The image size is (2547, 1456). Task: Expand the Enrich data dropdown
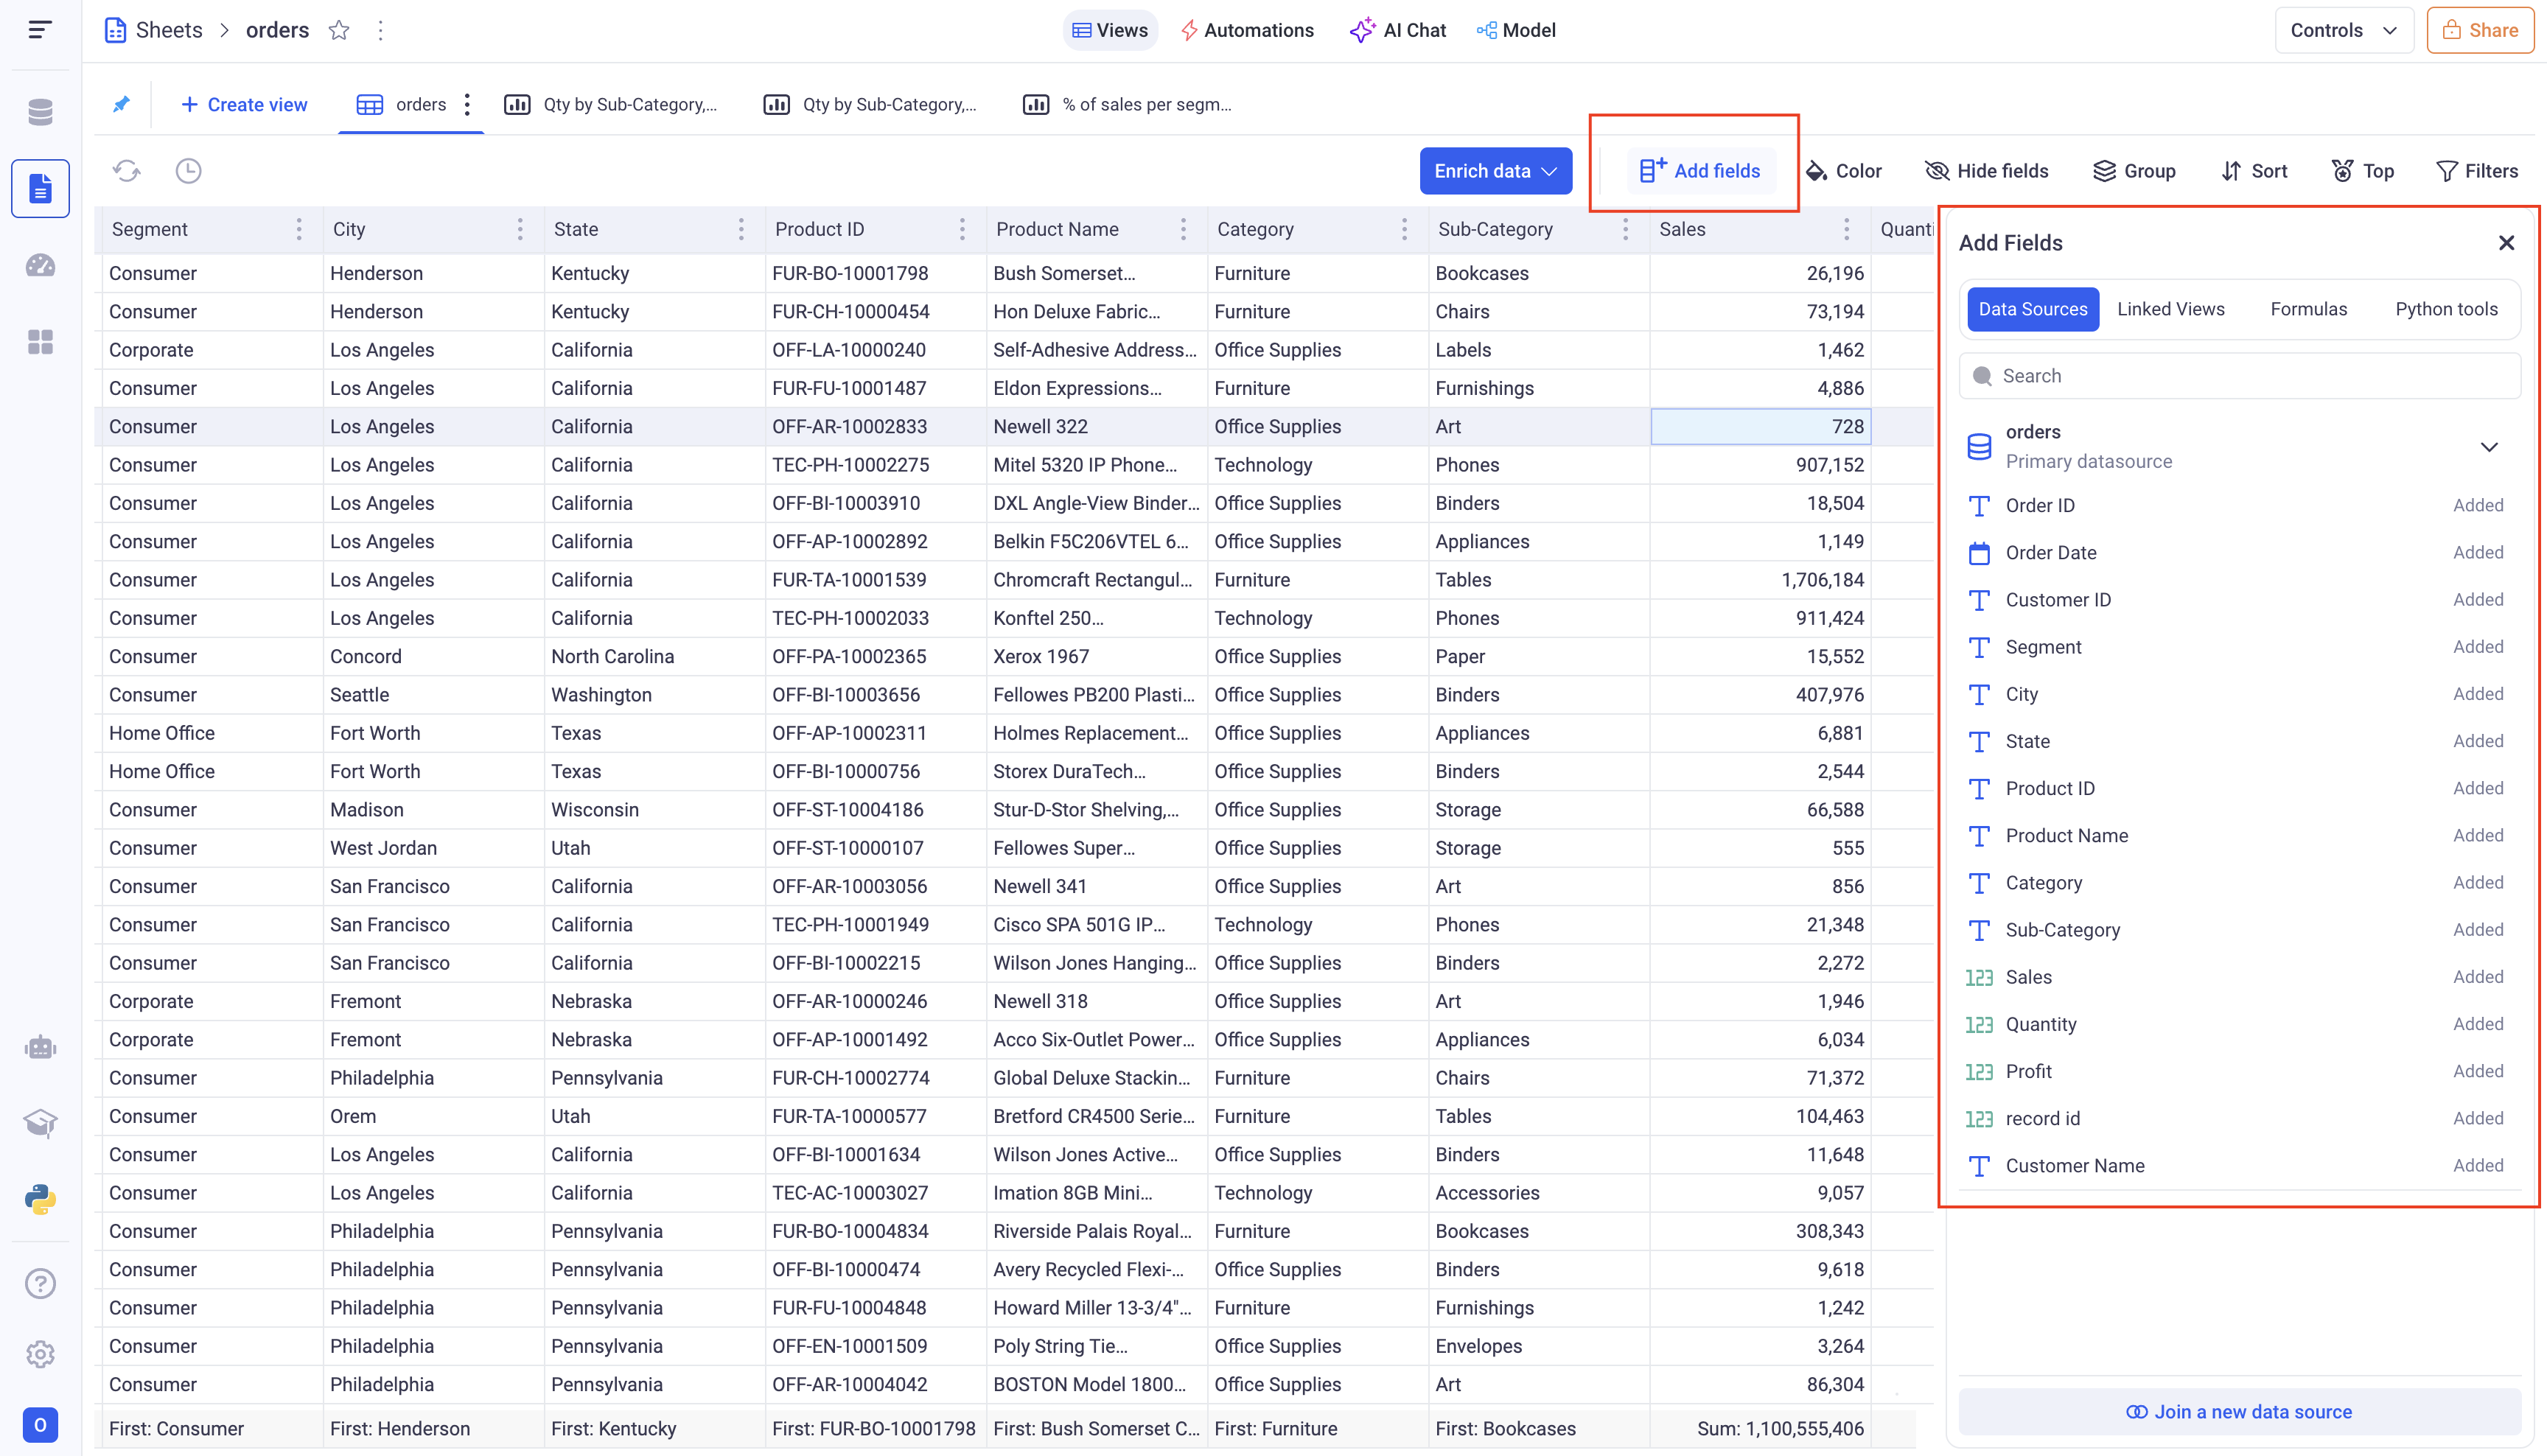click(1495, 171)
